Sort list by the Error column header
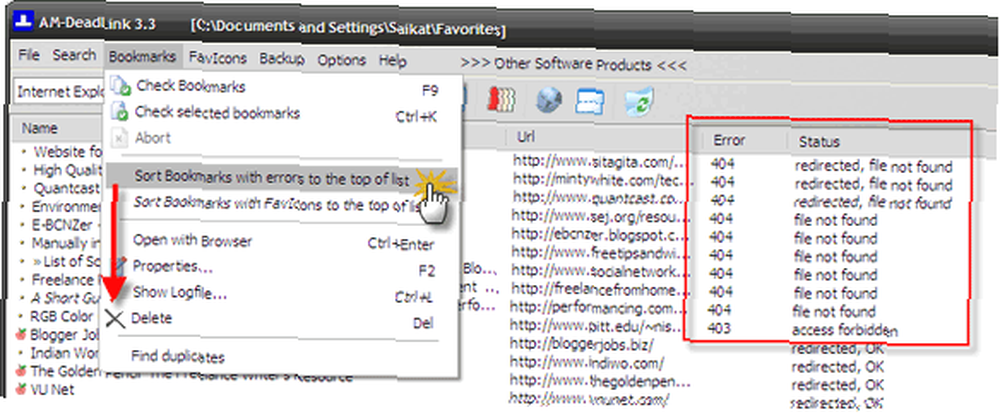The image size is (1000, 417). 729,140
